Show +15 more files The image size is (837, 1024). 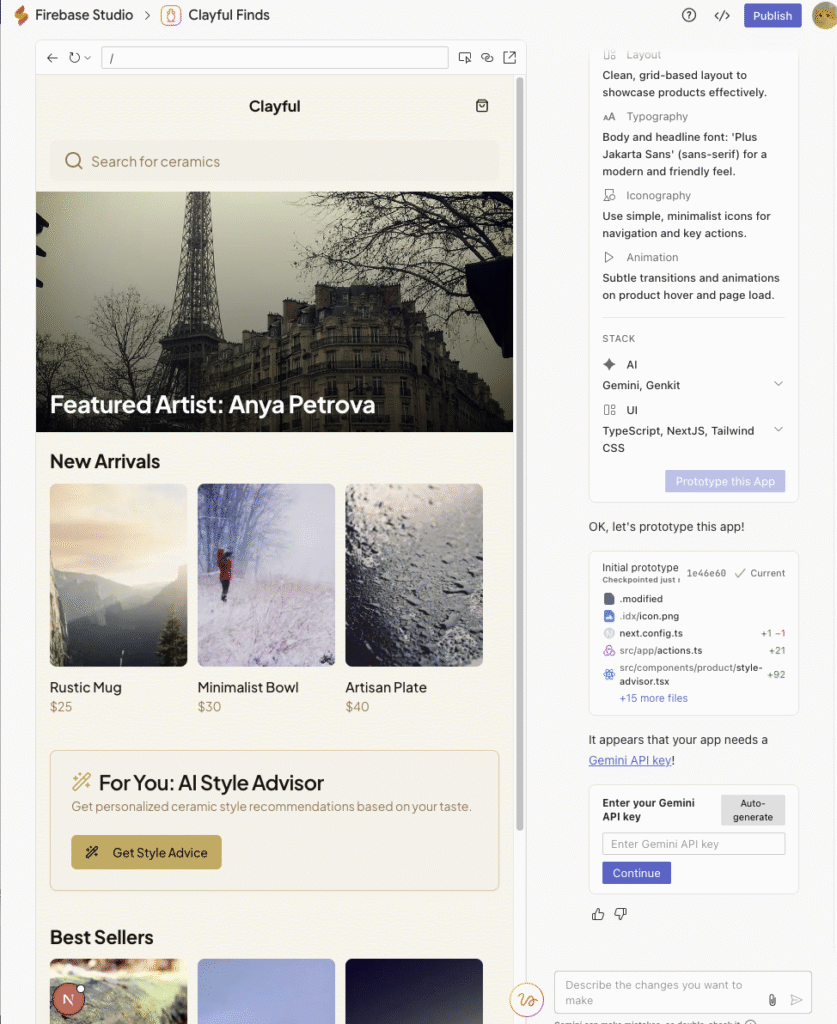pyautogui.click(x=654, y=698)
